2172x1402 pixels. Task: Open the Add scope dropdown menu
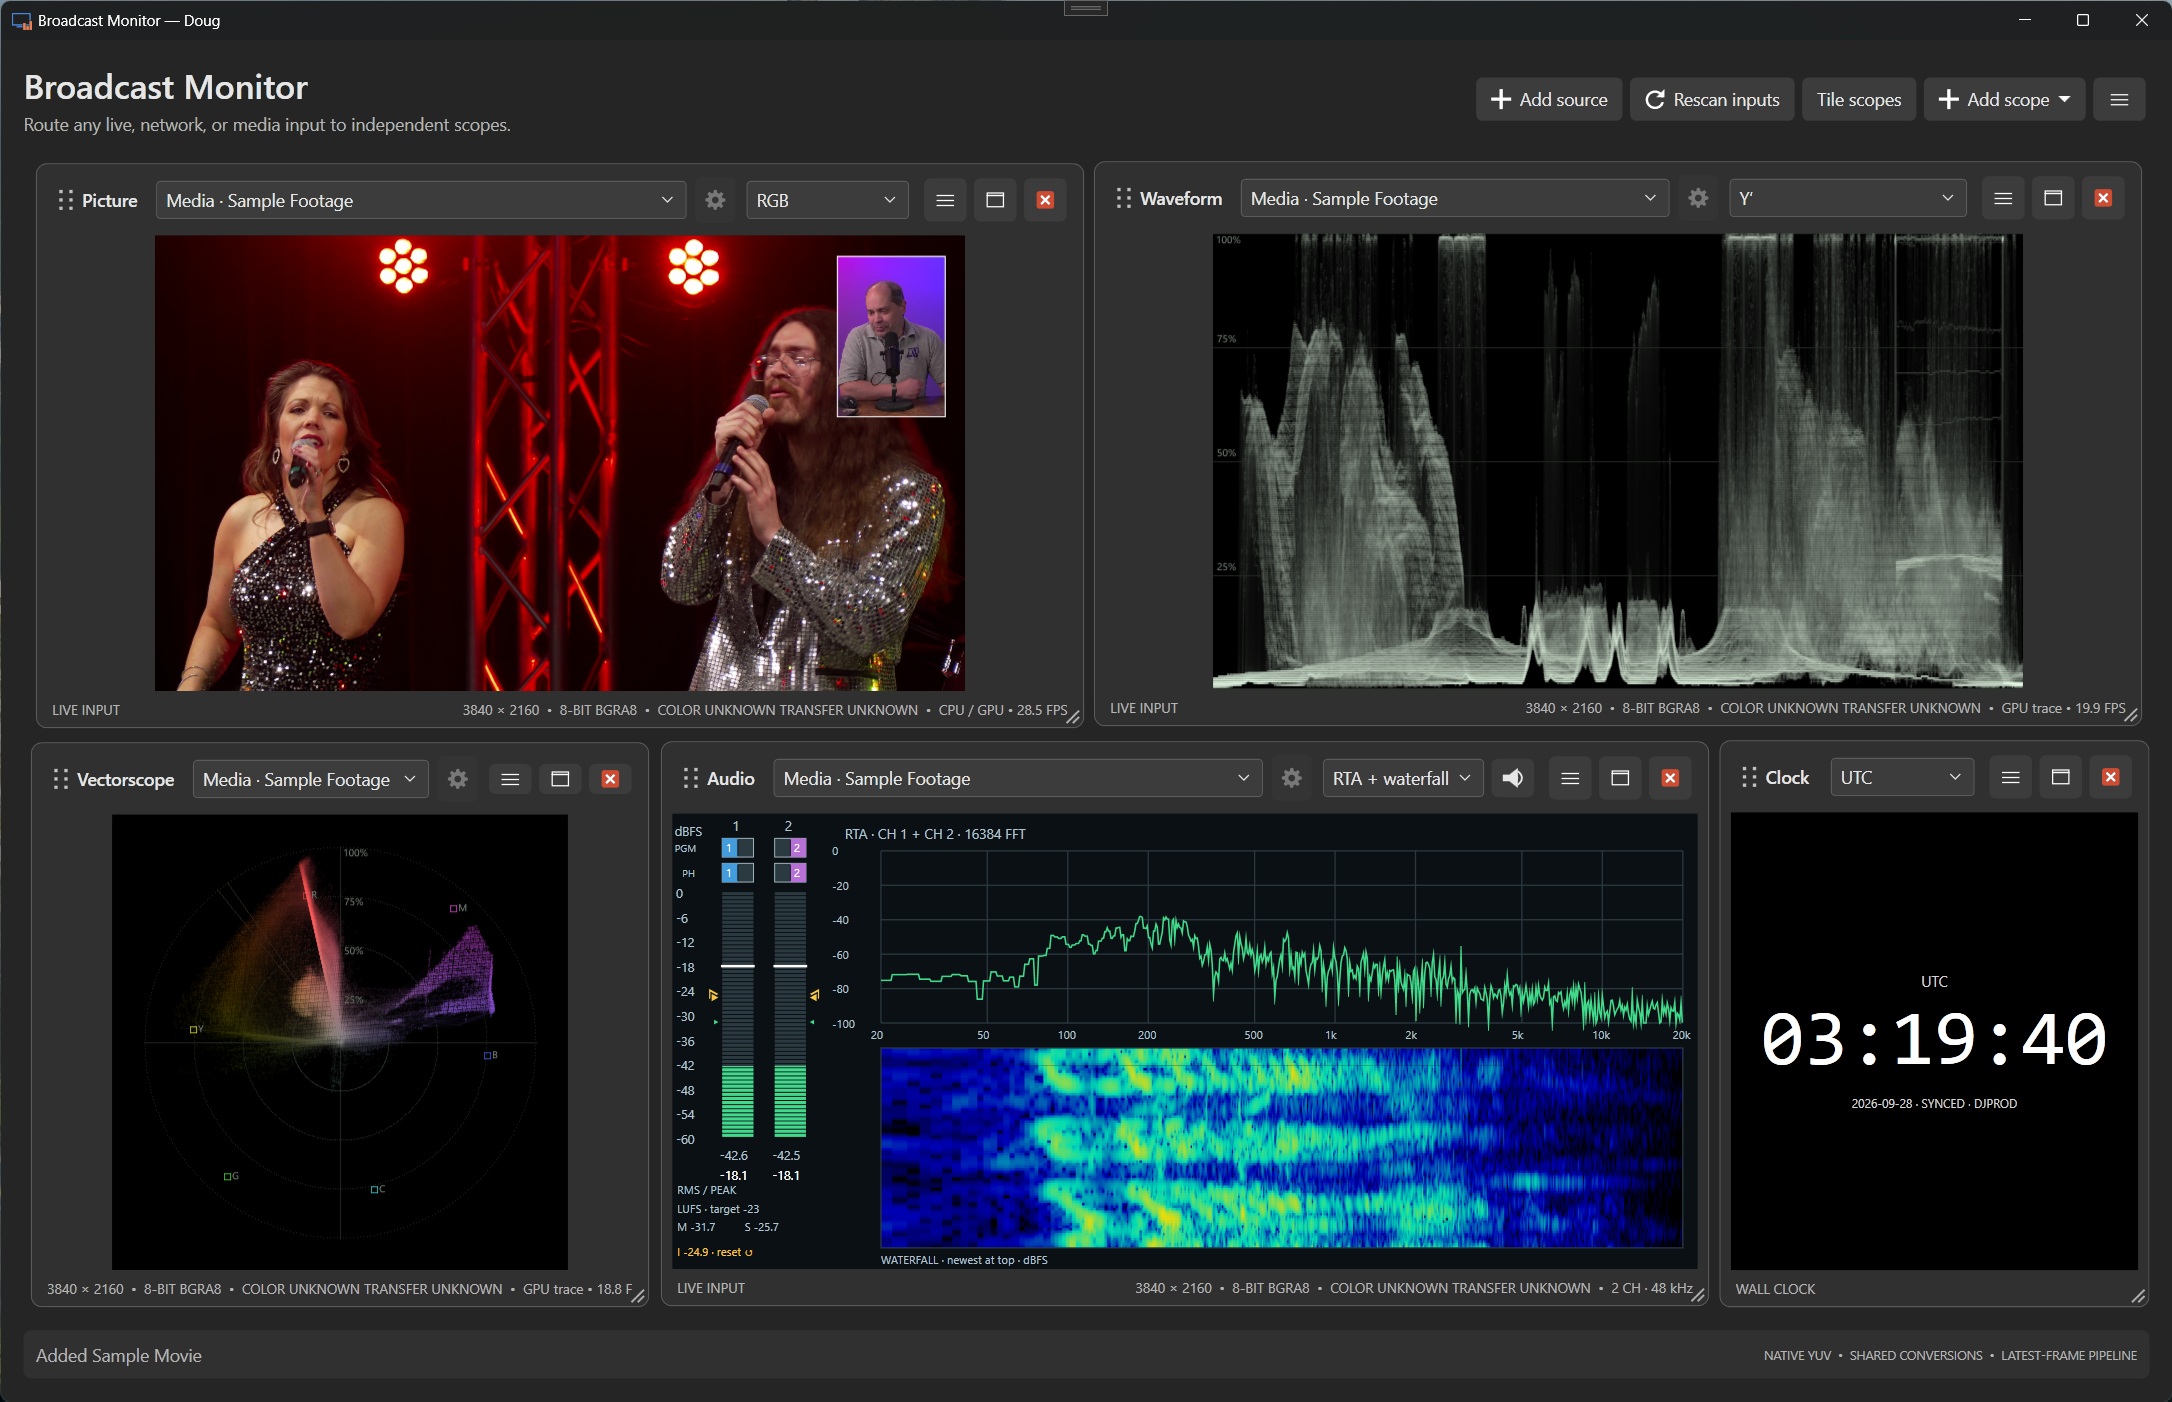click(2004, 99)
